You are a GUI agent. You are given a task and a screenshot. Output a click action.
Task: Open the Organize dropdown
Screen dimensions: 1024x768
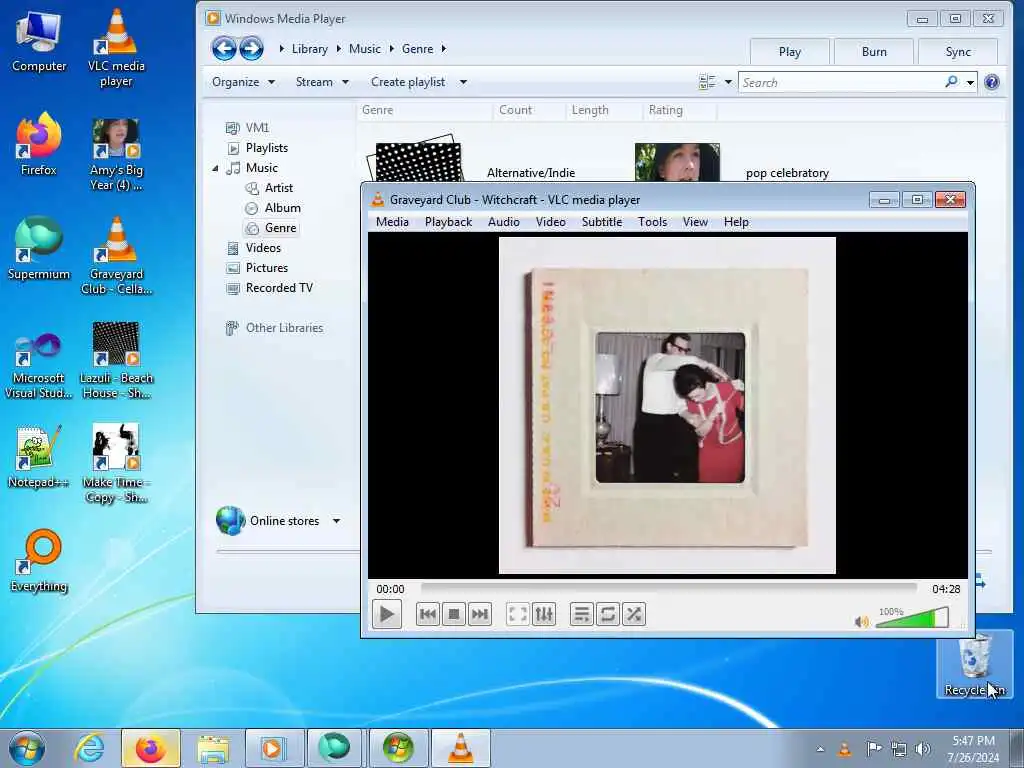[x=243, y=82]
